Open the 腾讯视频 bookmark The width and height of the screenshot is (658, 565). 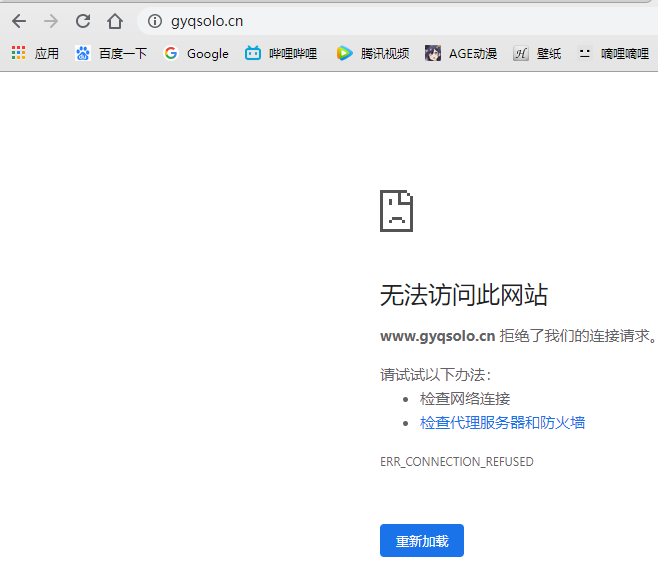coord(373,53)
